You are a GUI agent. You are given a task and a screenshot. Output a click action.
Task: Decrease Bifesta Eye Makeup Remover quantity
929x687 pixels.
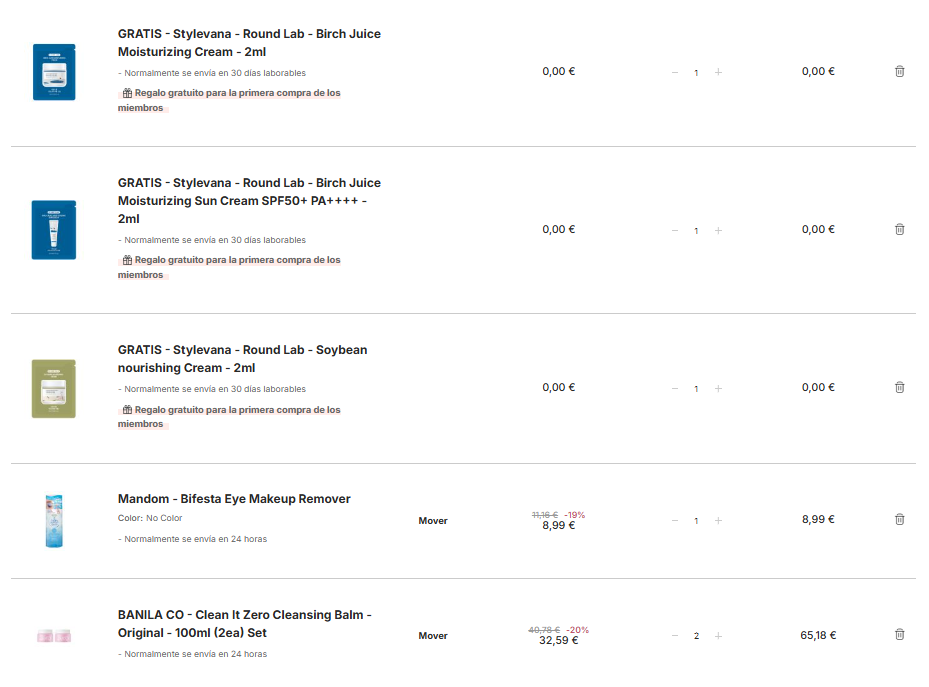pyautogui.click(x=675, y=521)
